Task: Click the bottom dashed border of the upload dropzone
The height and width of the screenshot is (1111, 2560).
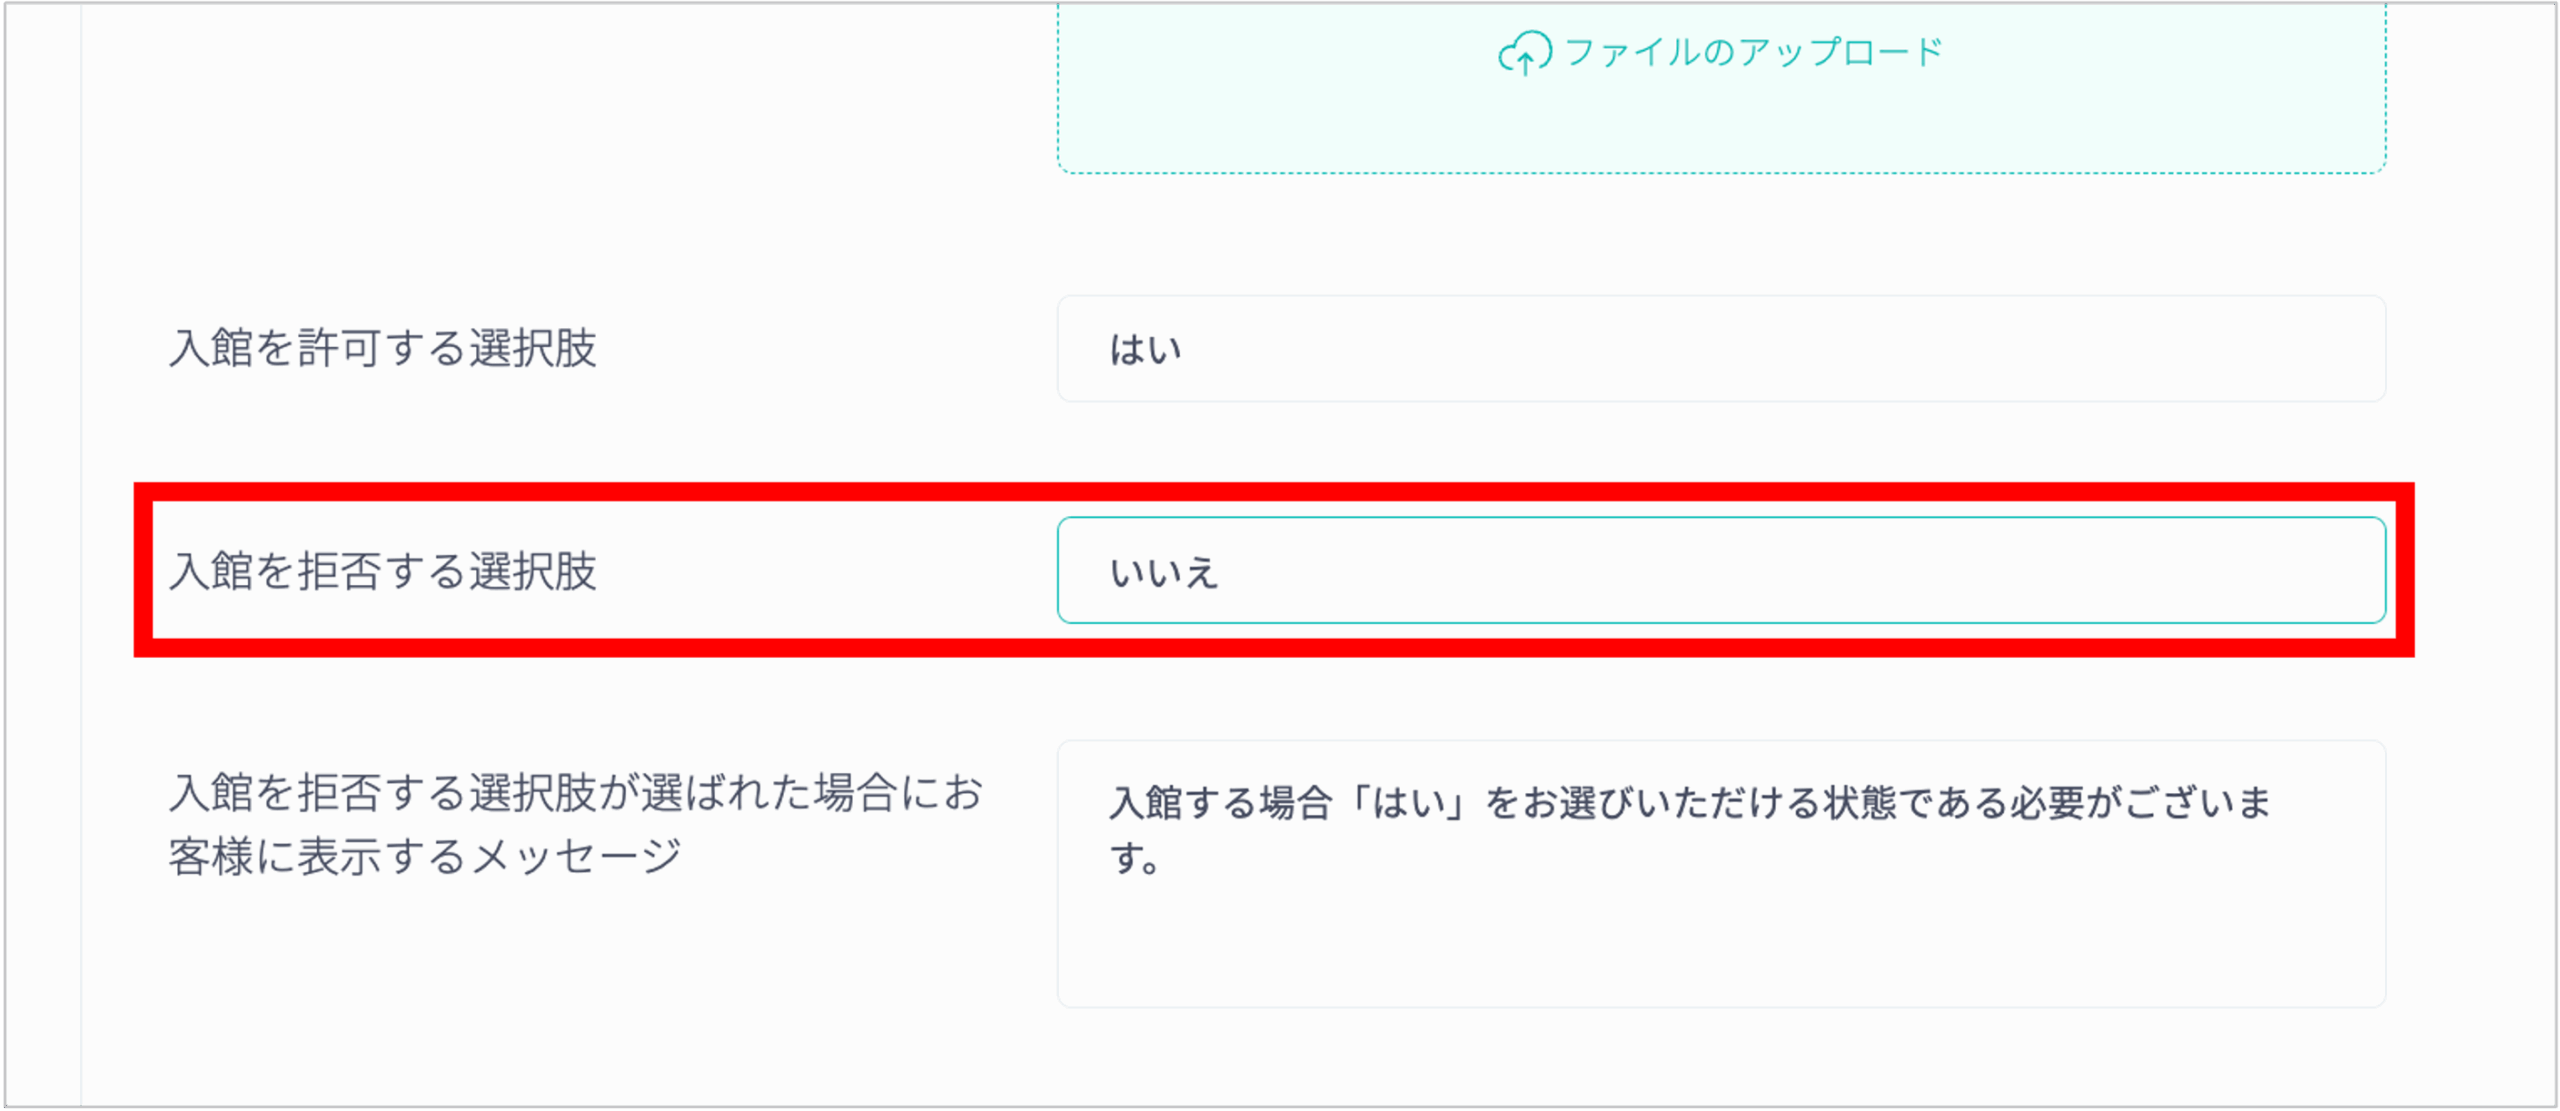Action: 1720,173
